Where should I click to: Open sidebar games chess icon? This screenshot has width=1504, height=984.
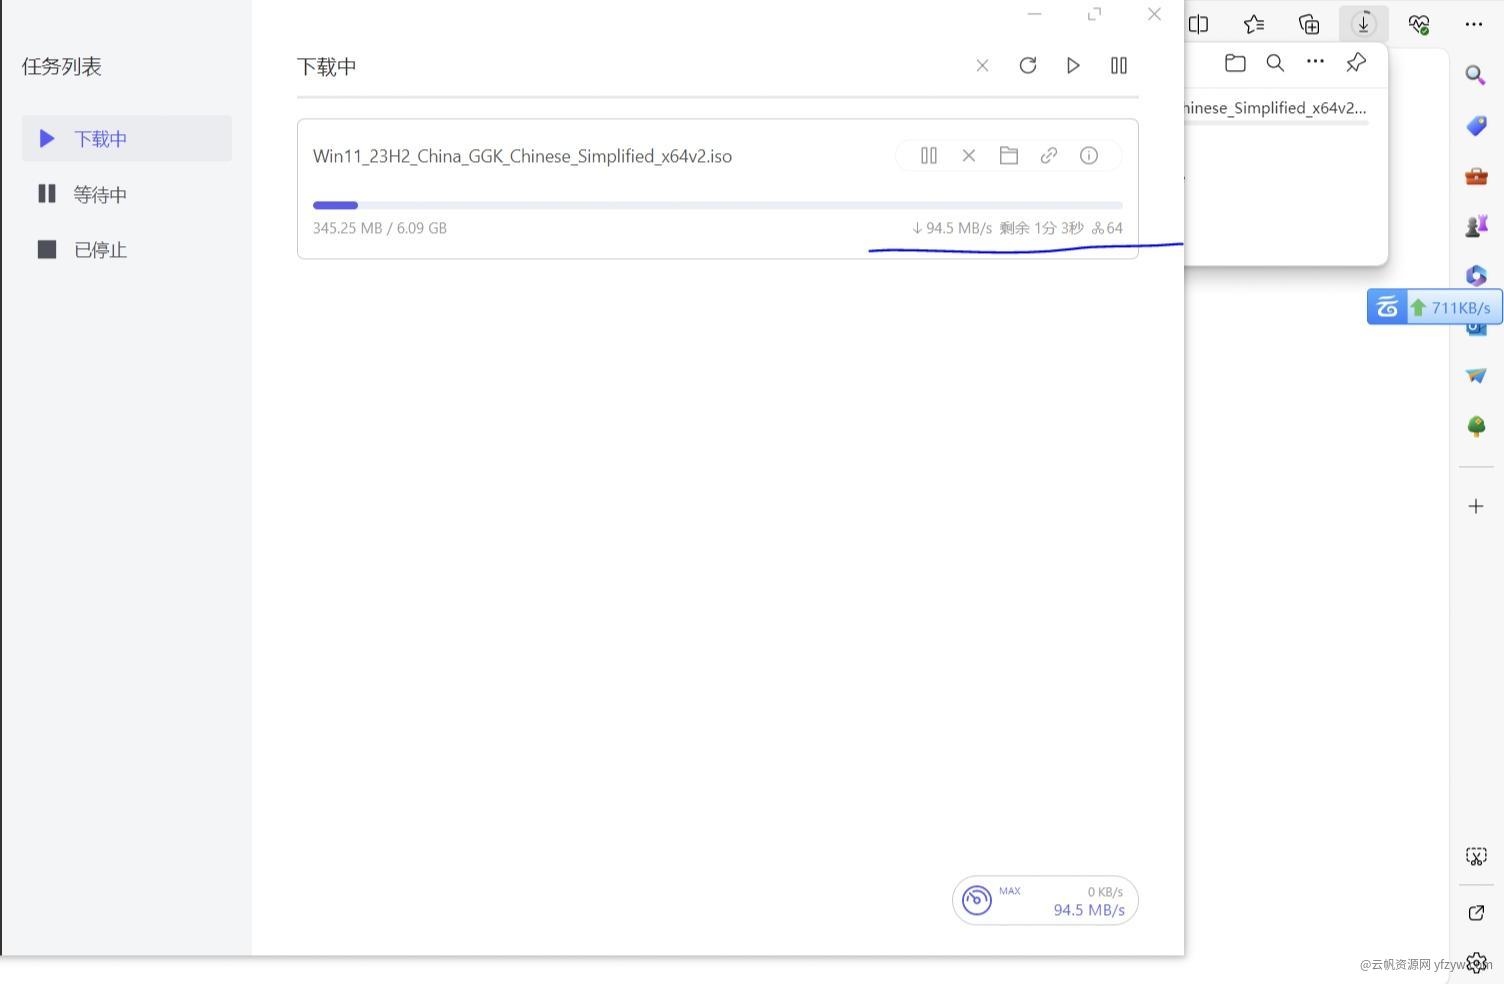[x=1476, y=226]
